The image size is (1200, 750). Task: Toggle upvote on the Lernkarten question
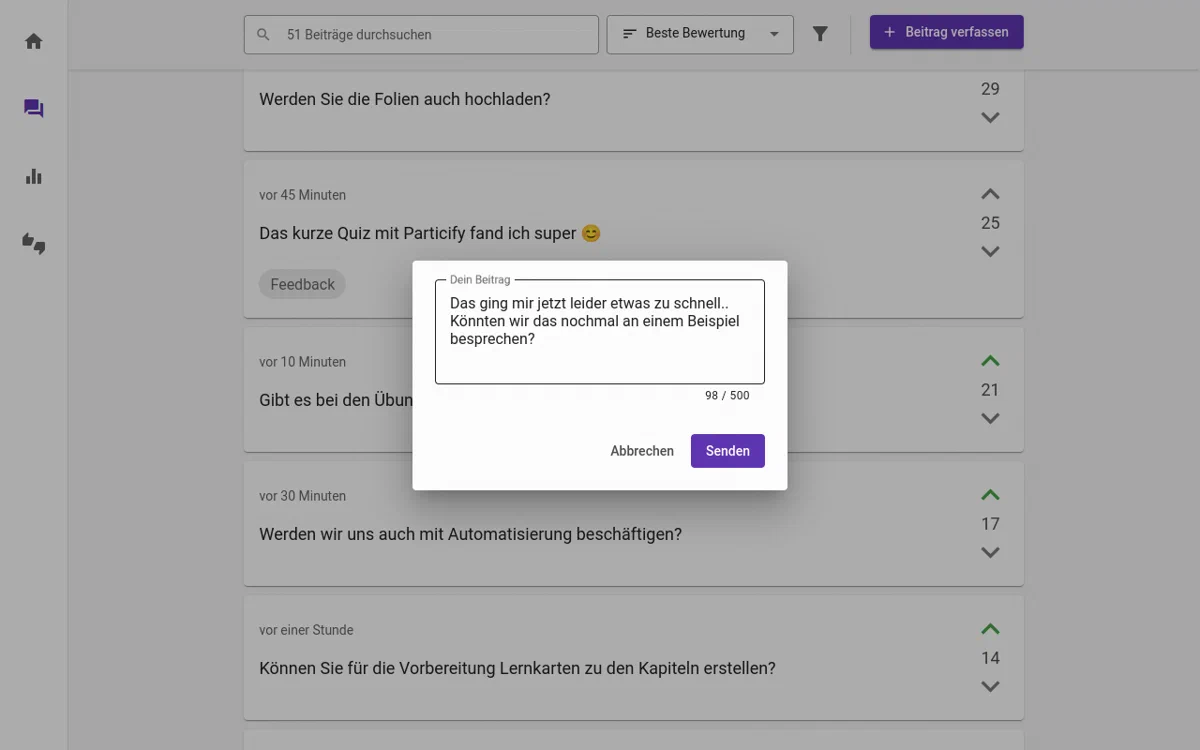coord(990,629)
